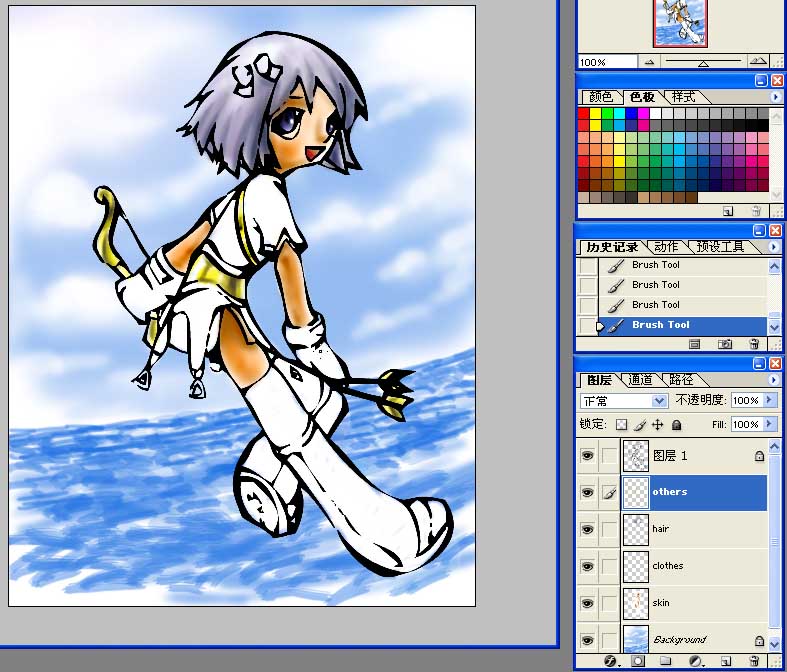Open the Fill slider arrow
This screenshot has width=787, height=672.
point(769,424)
